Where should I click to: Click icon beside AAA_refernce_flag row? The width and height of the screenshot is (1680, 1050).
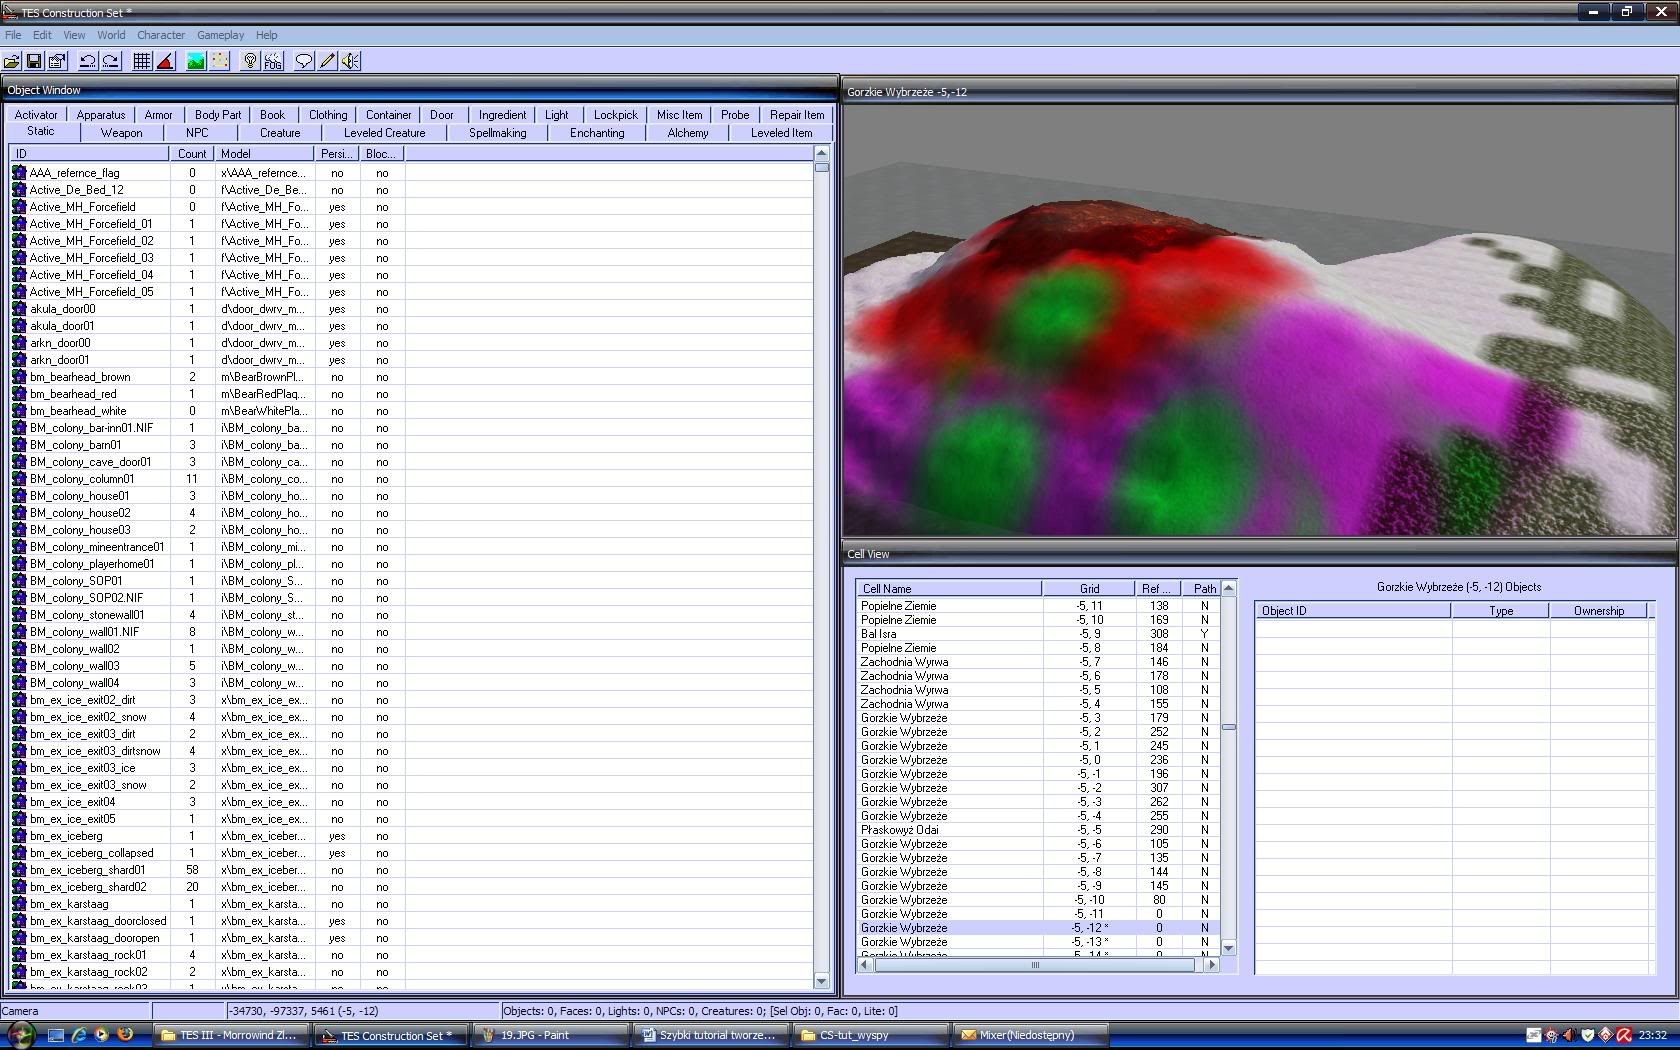click(x=19, y=172)
